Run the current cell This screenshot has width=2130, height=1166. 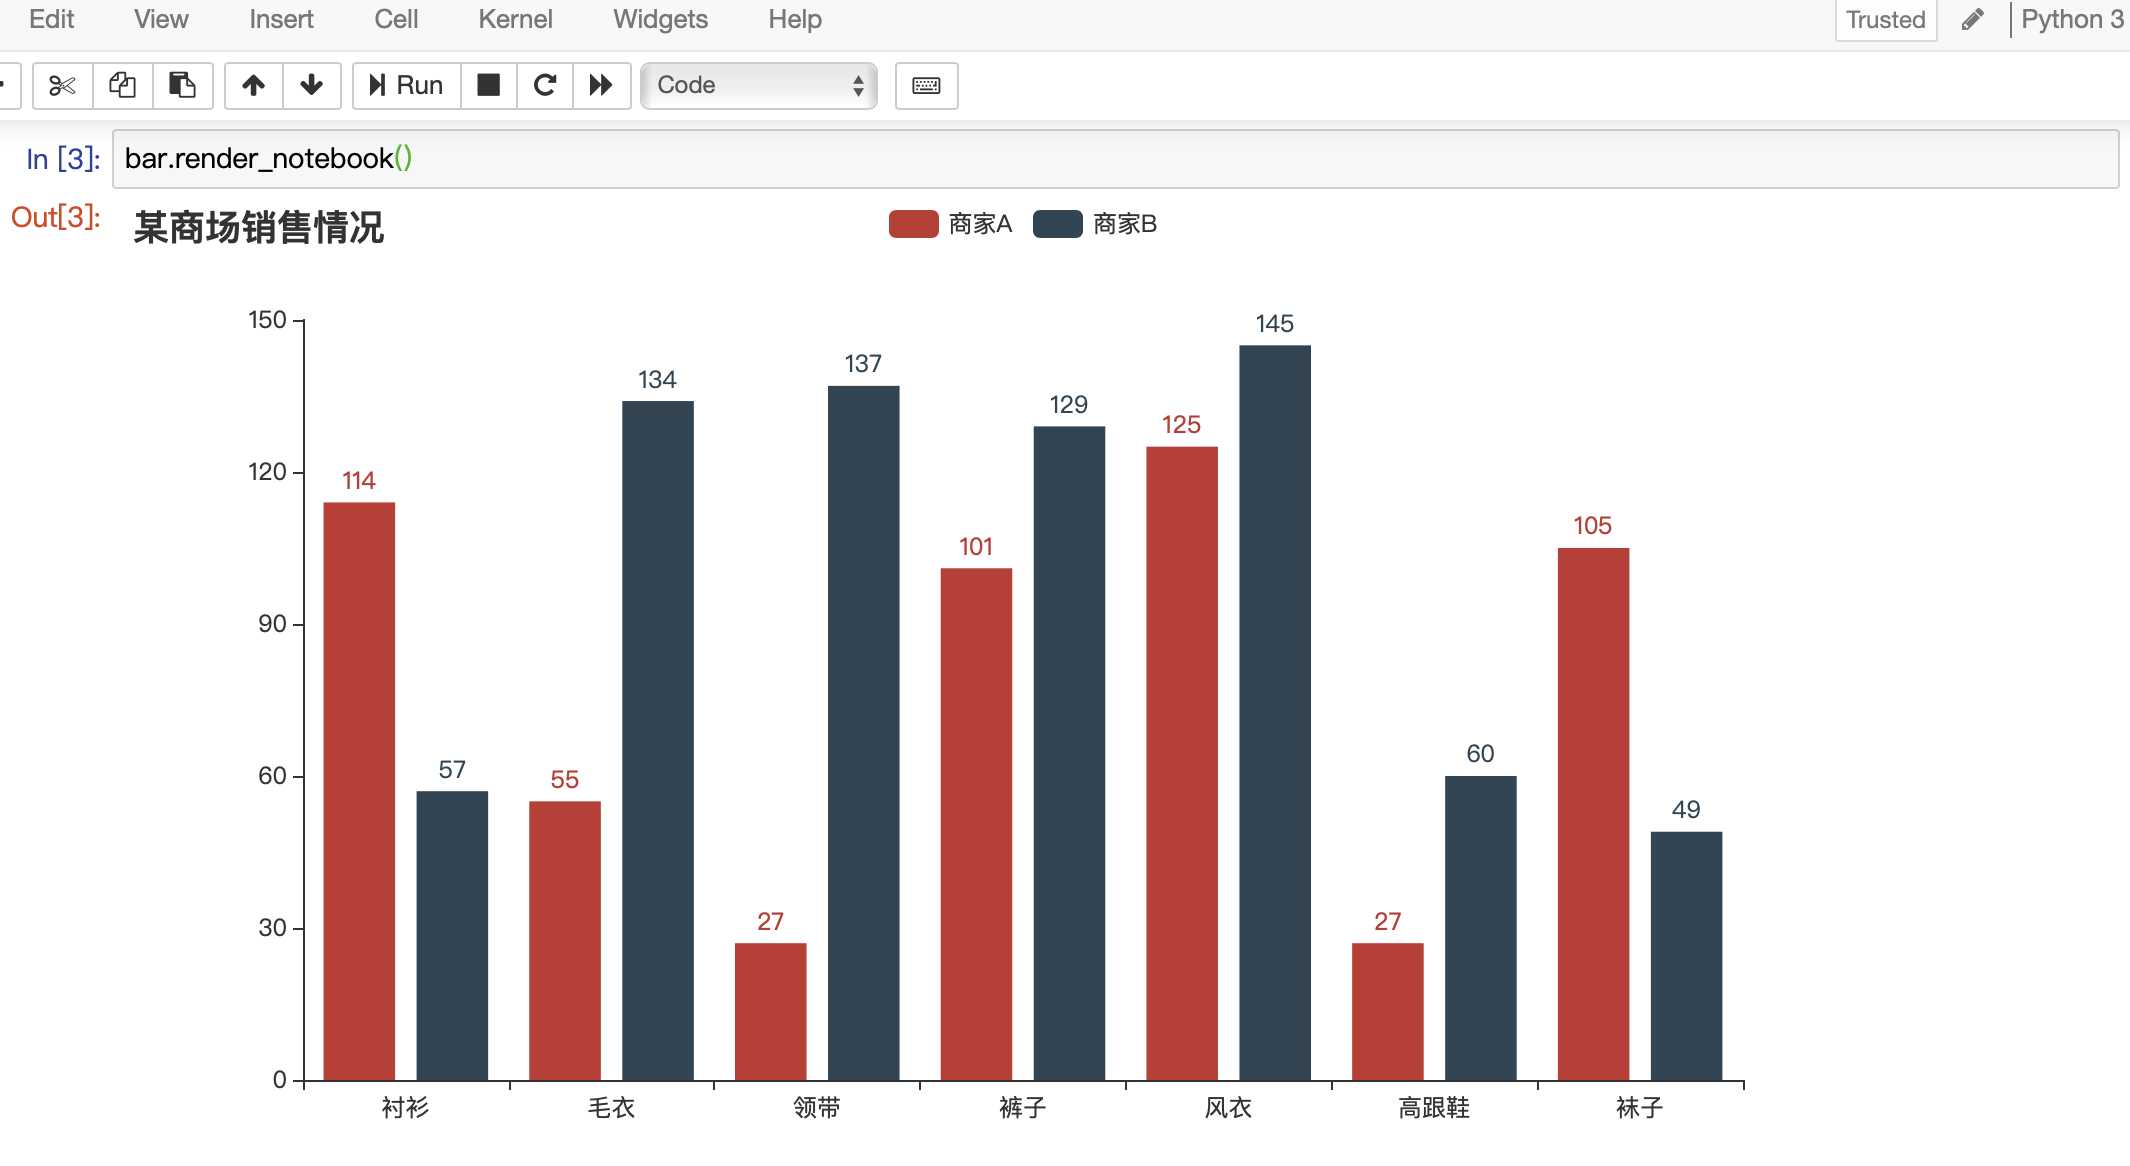tap(406, 85)
